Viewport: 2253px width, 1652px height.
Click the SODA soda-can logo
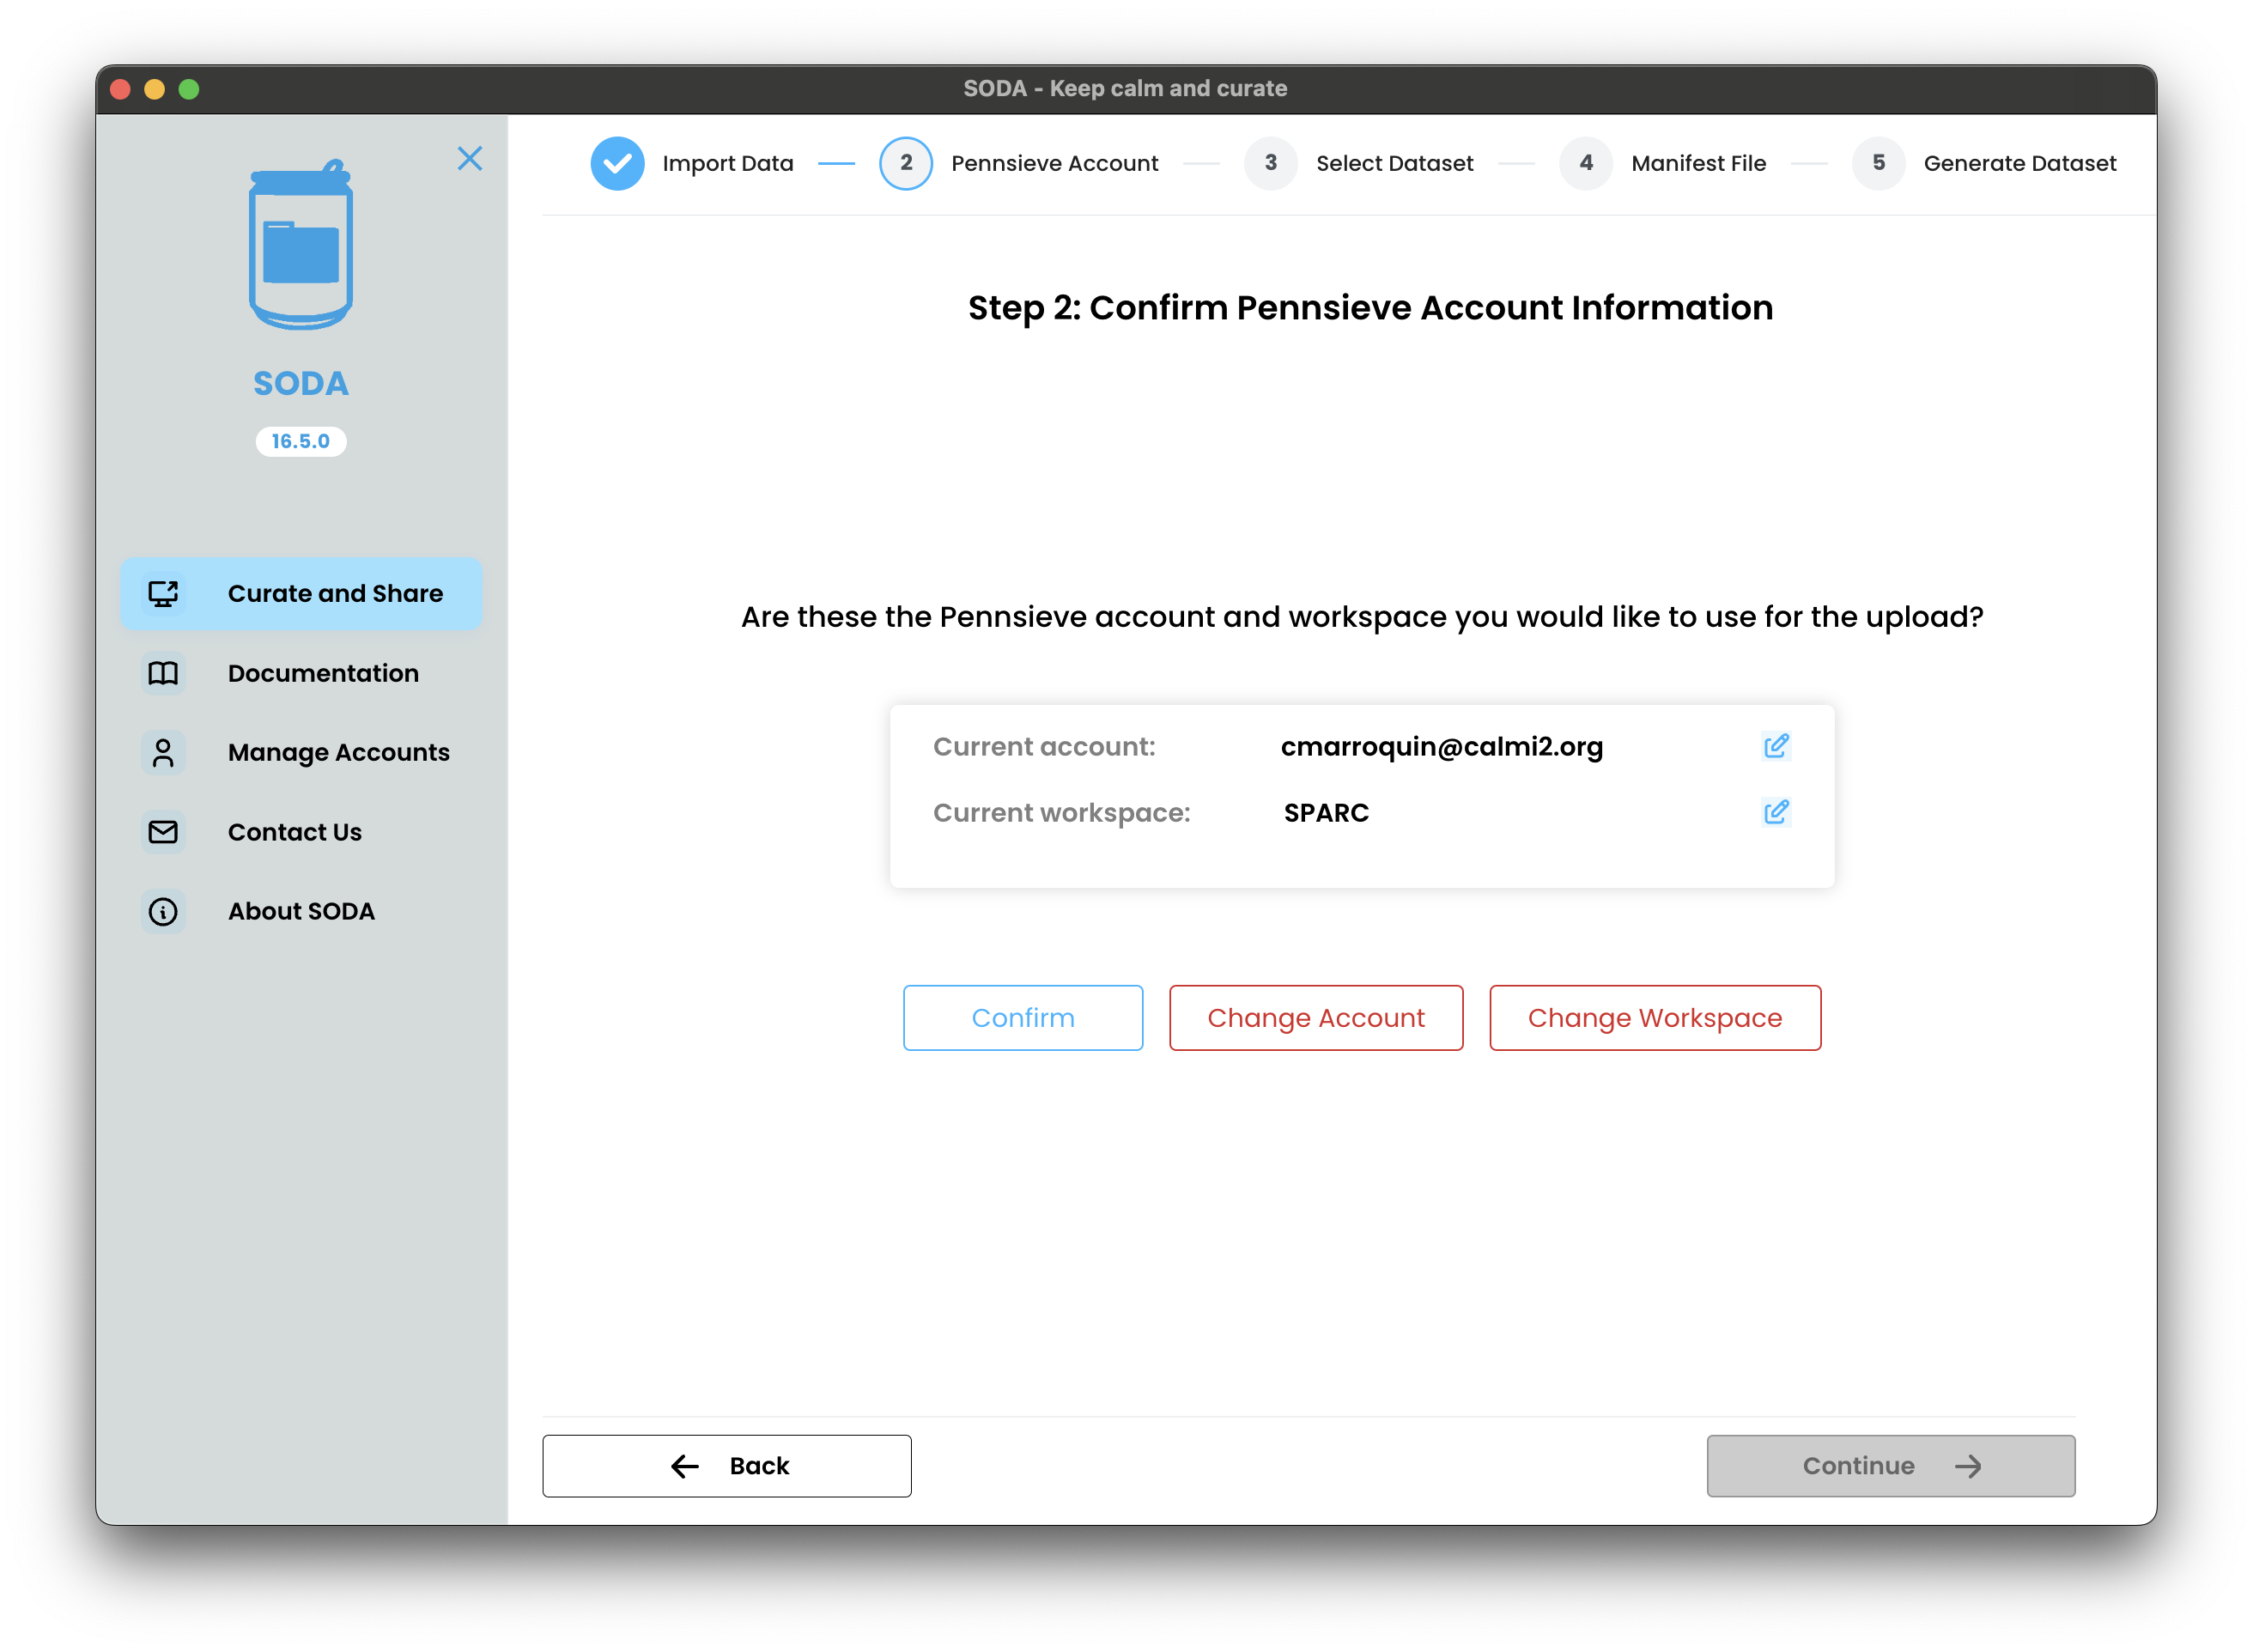coord(300,246)
